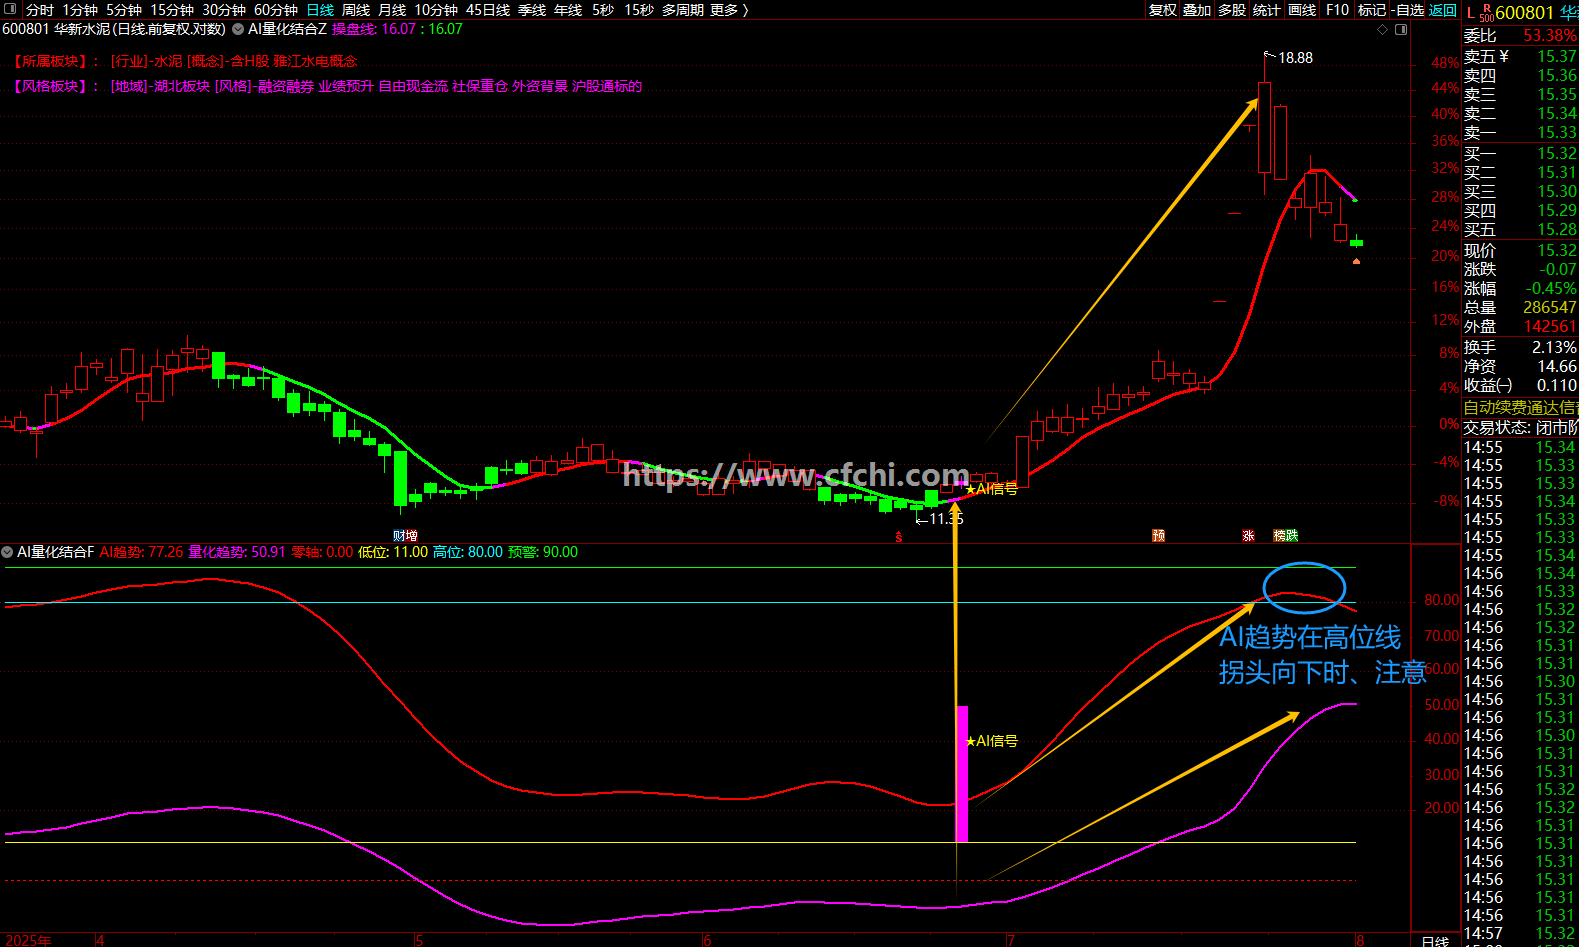Click 18.88 high price label

(1295, 58)
